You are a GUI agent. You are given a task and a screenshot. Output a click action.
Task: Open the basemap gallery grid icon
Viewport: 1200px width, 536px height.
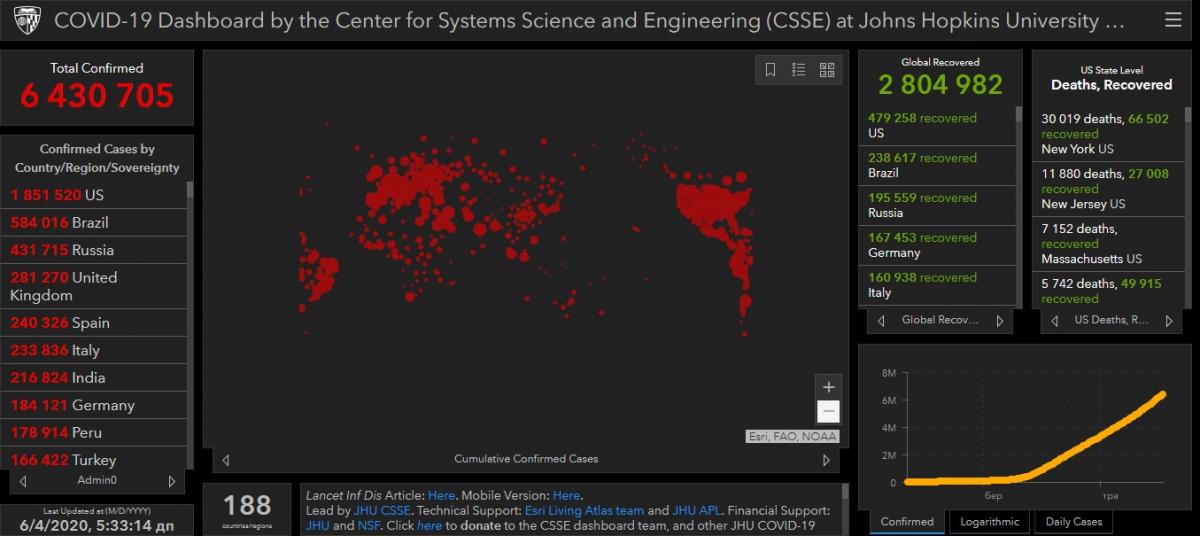pyautogui.click(x=827, y=70)
